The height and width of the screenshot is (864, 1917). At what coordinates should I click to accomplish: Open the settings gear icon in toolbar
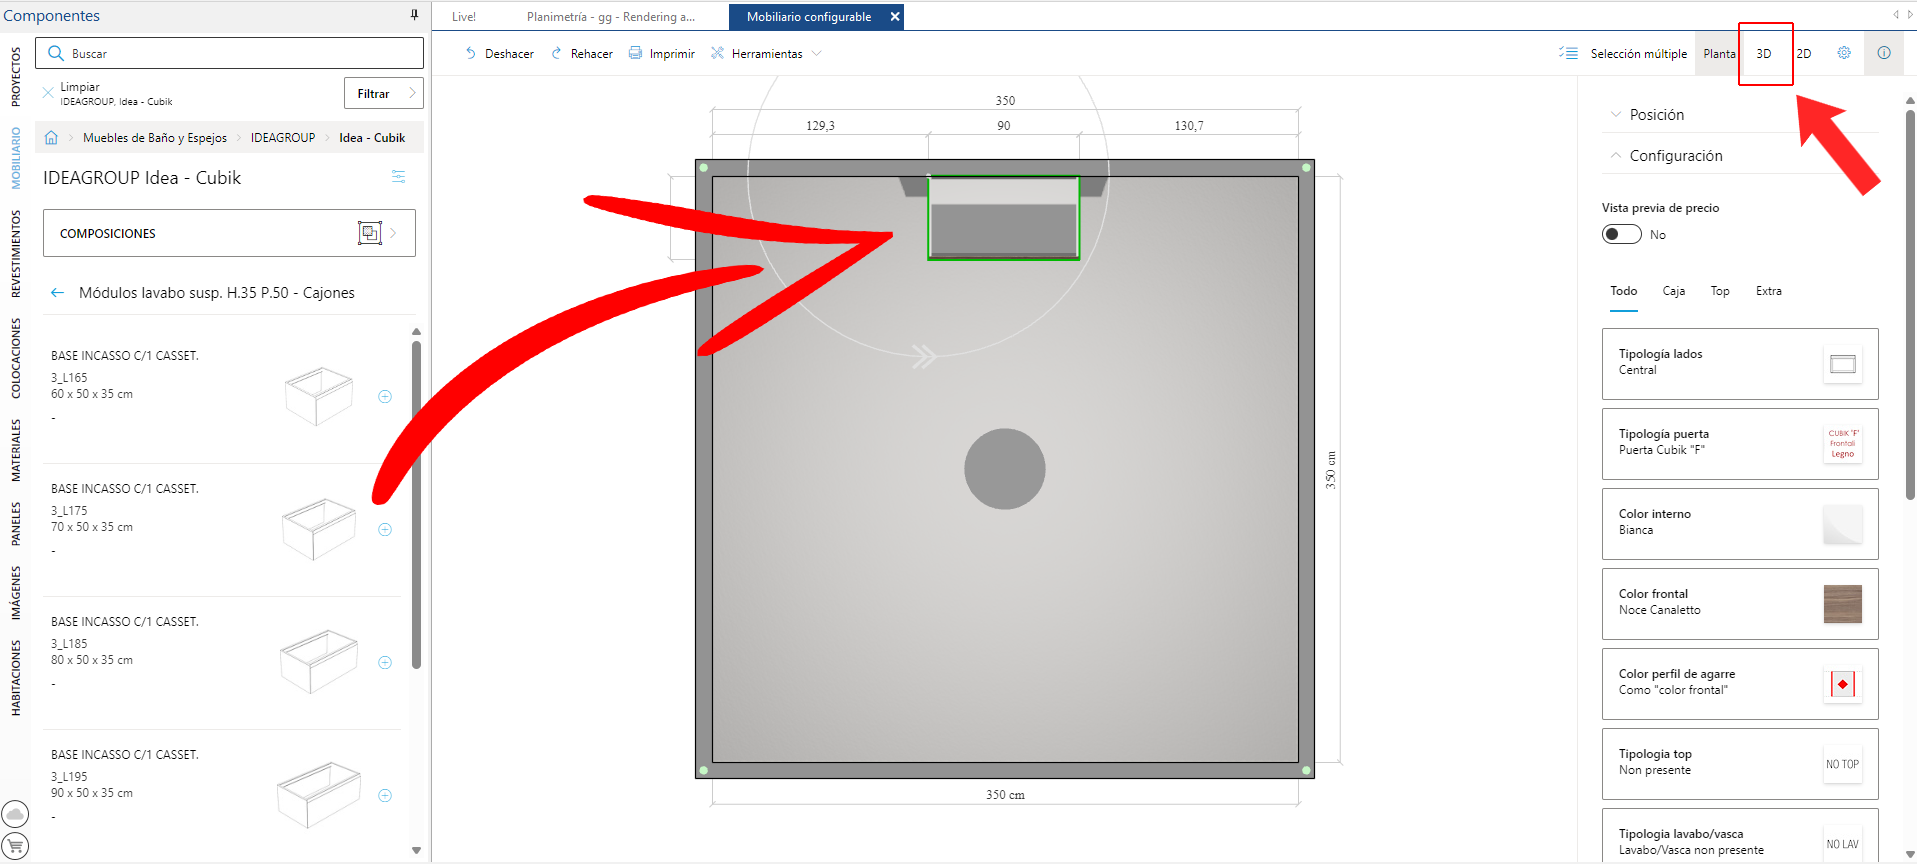click(x=1844, y=53)
